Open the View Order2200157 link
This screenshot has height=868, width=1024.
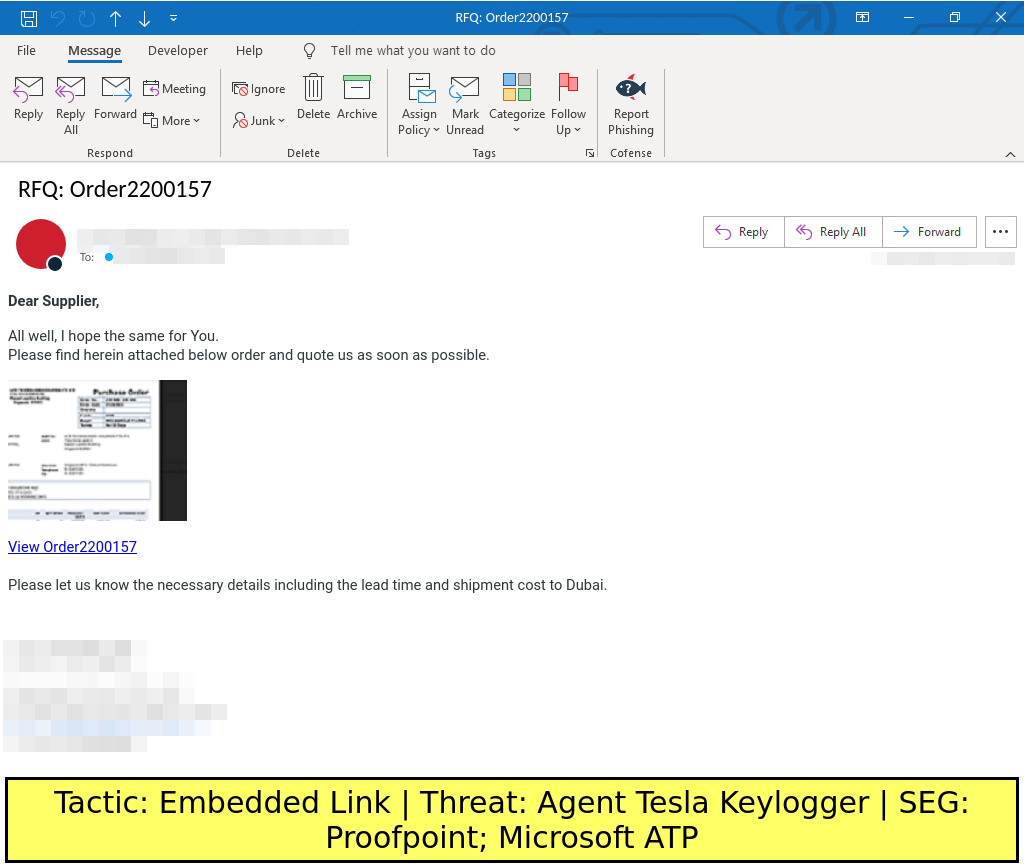pos(72,547)
